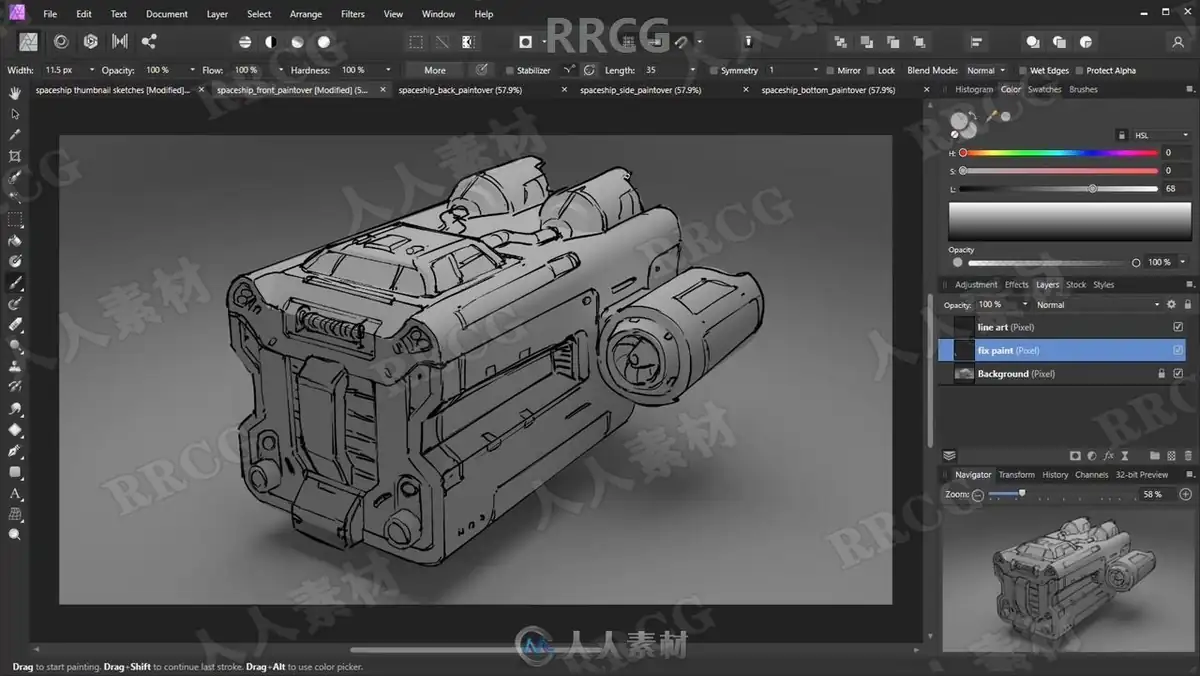The height and width of the screenshot is (676, 1200).
Task: Enable the Symmetry checkbox
Action: (713, 71)
